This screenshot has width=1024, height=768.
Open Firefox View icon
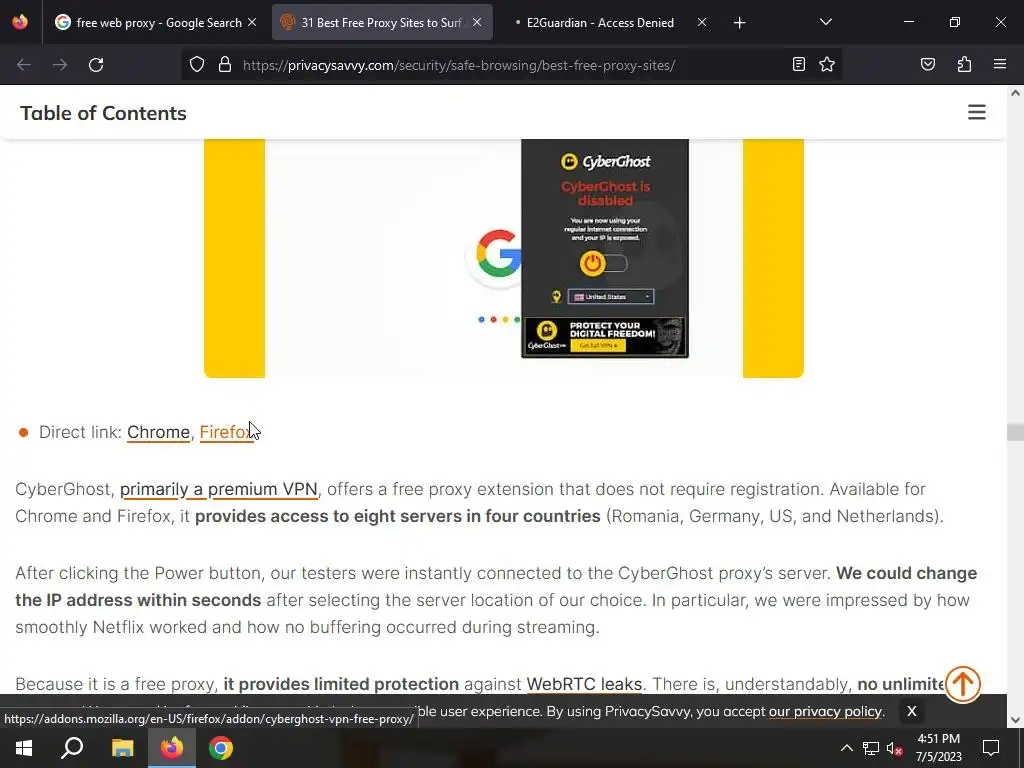click(x=20, y=22)
